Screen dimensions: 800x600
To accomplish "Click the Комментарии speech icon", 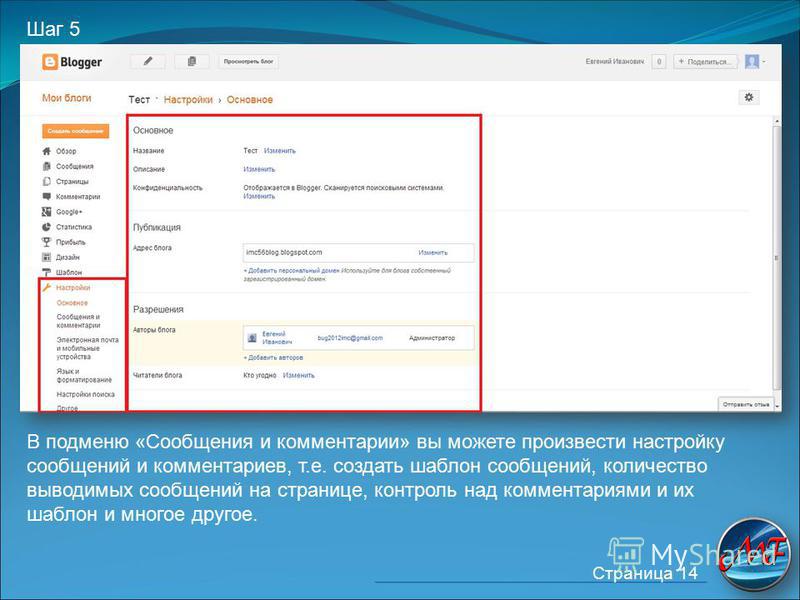I will click(x=46, y=196).
